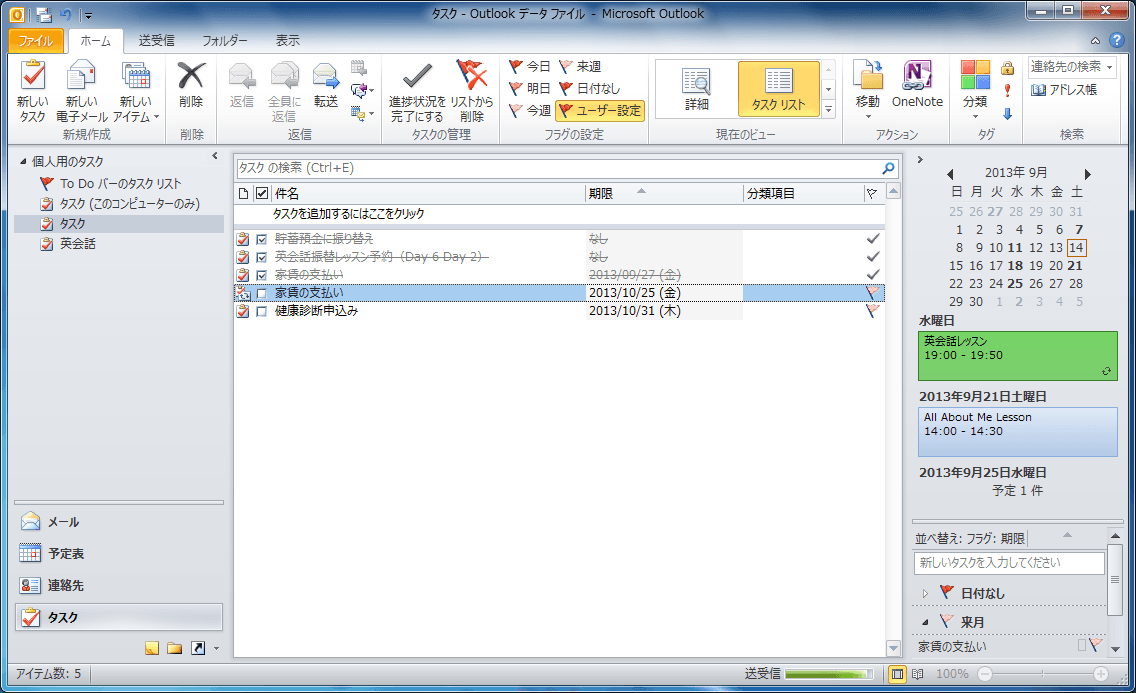Image resolution: width=1136 pixels, height=693 pixels.
Task: Switch to タスク リスト view
Action: (778, 88)
